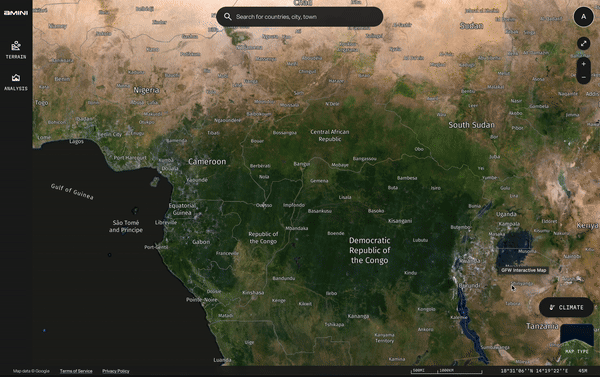This screenshot has height=377, width=600.
Task: Click the Mbandaka city label
Action: click(297, 228)
